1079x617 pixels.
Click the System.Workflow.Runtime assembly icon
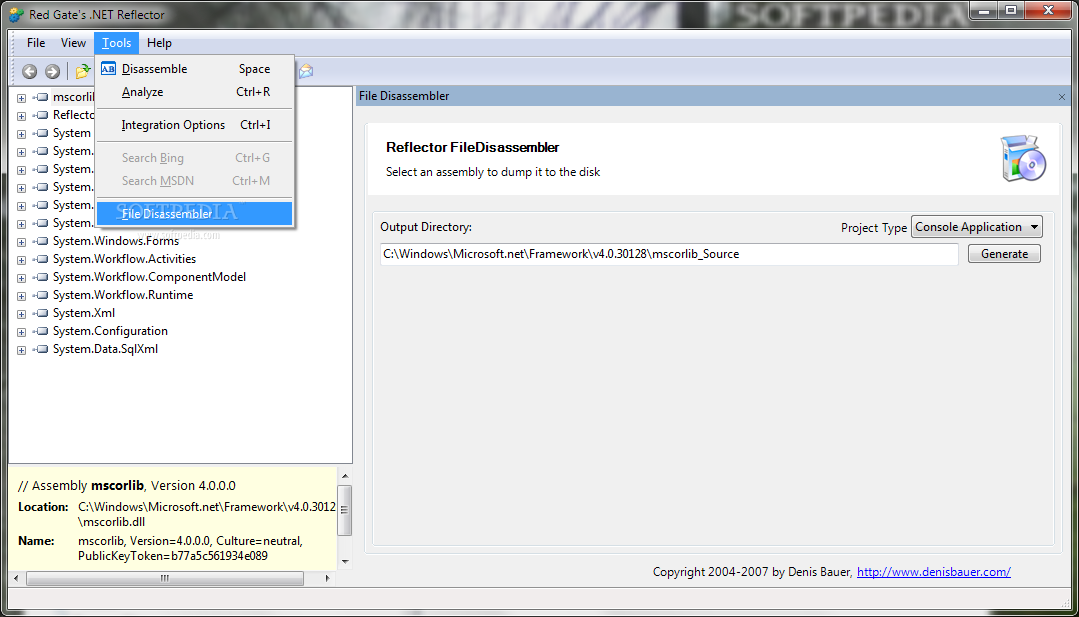point(41,295)
